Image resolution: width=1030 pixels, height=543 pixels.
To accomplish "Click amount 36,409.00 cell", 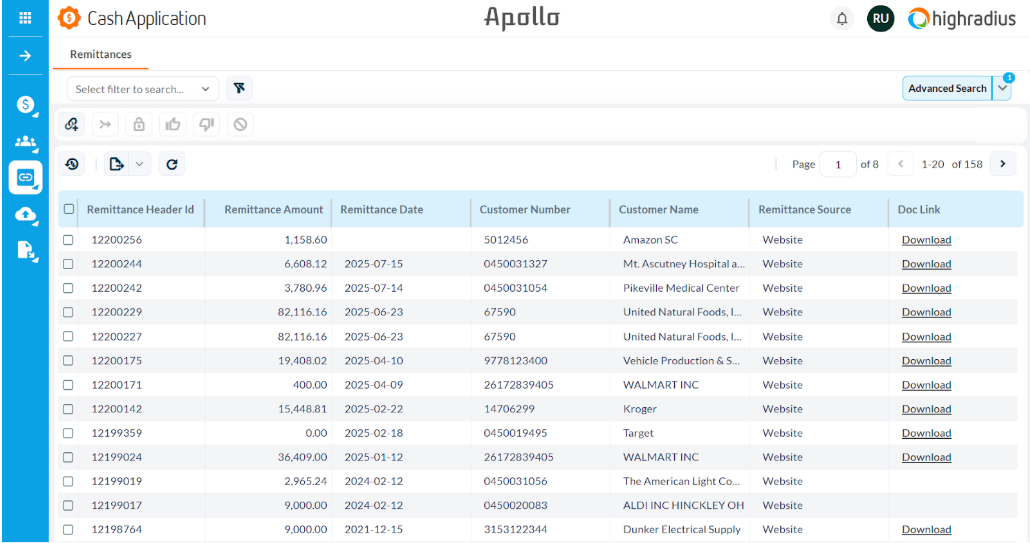I will [x=302, y=457].
